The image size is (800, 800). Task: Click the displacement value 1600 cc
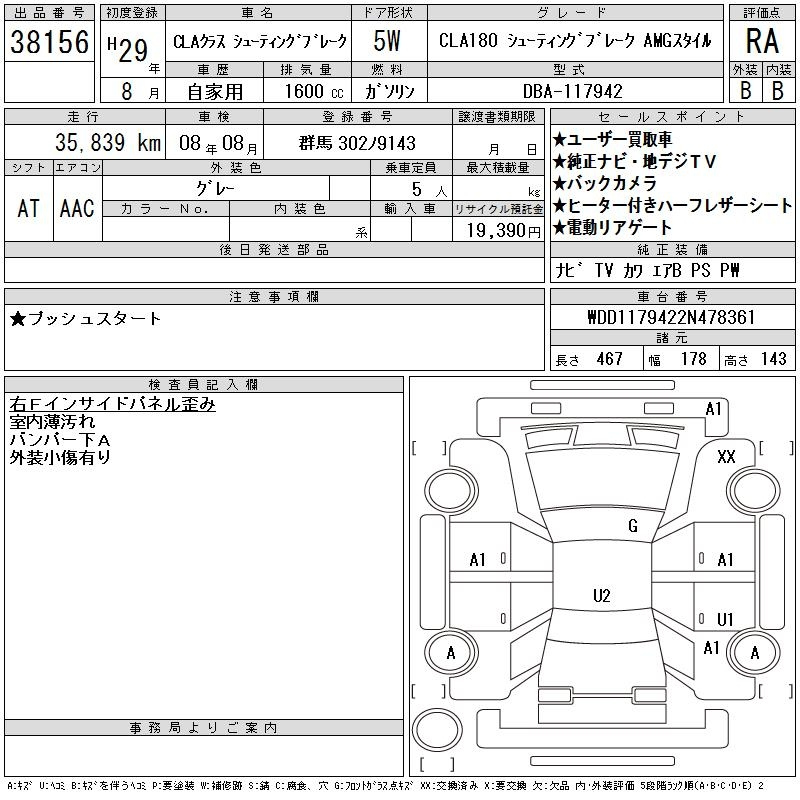(x=314, y=91)
